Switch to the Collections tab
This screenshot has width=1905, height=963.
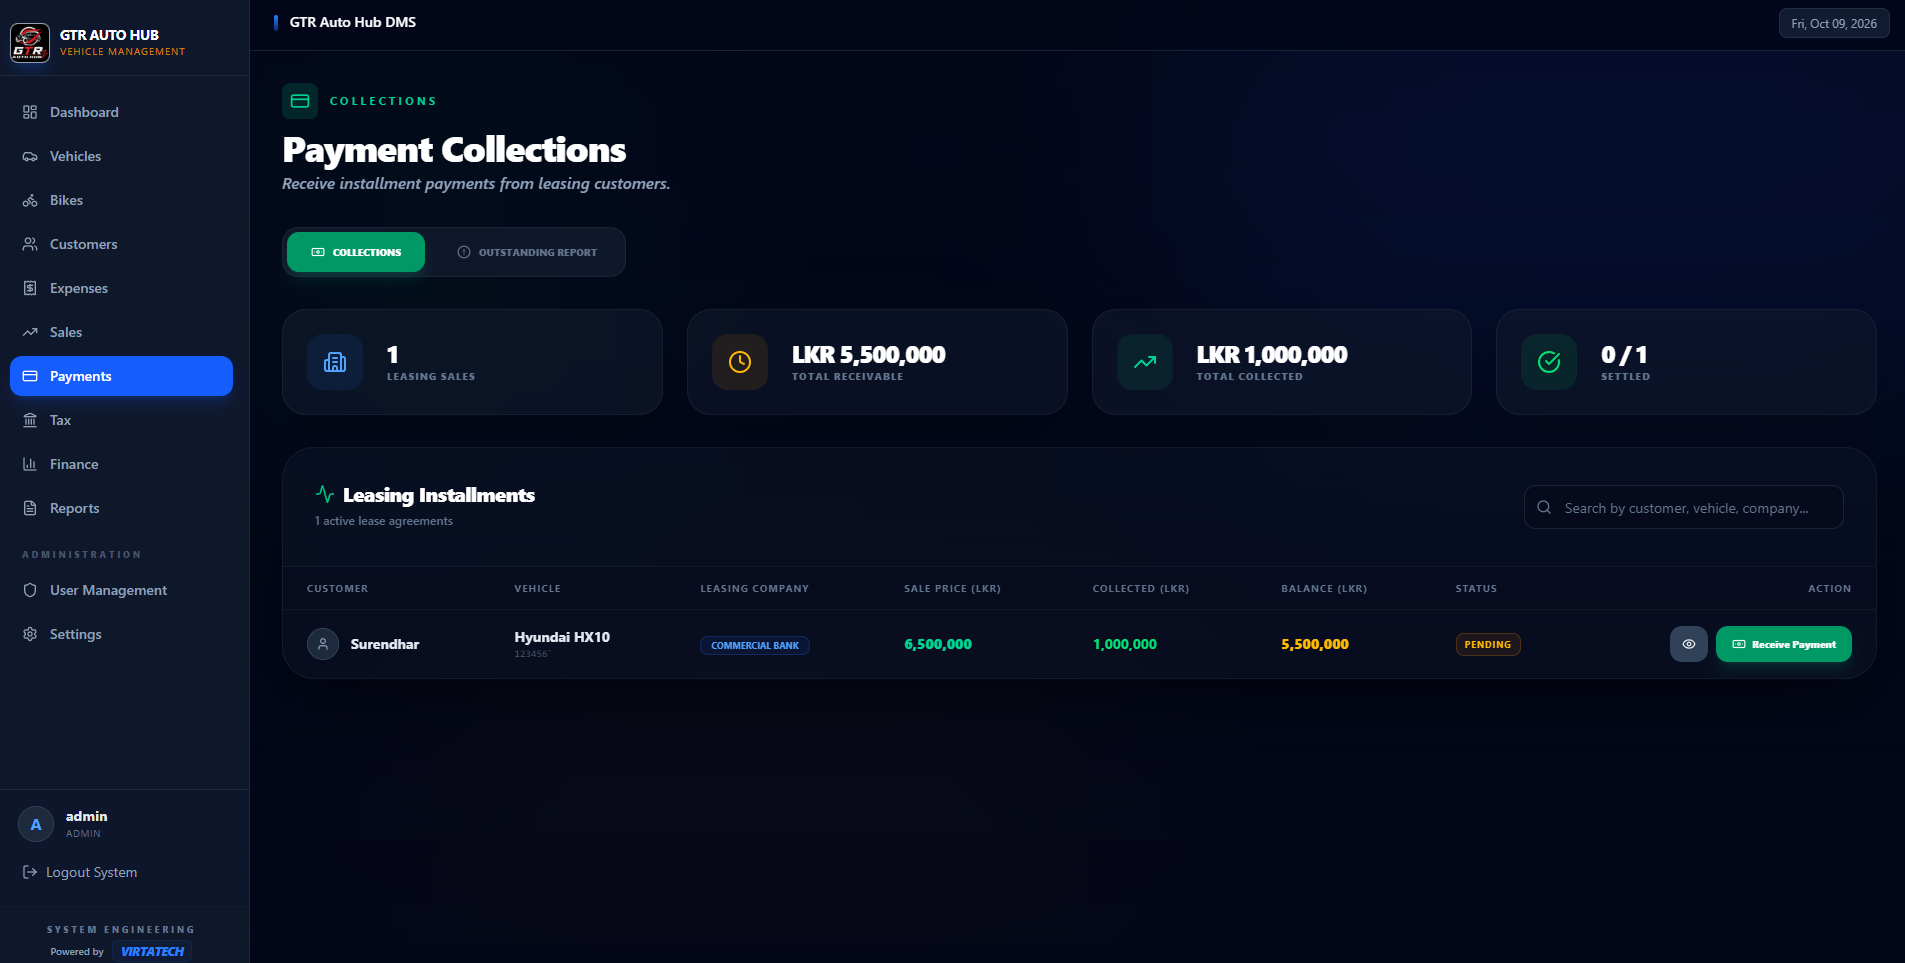[x=356, y=252]
